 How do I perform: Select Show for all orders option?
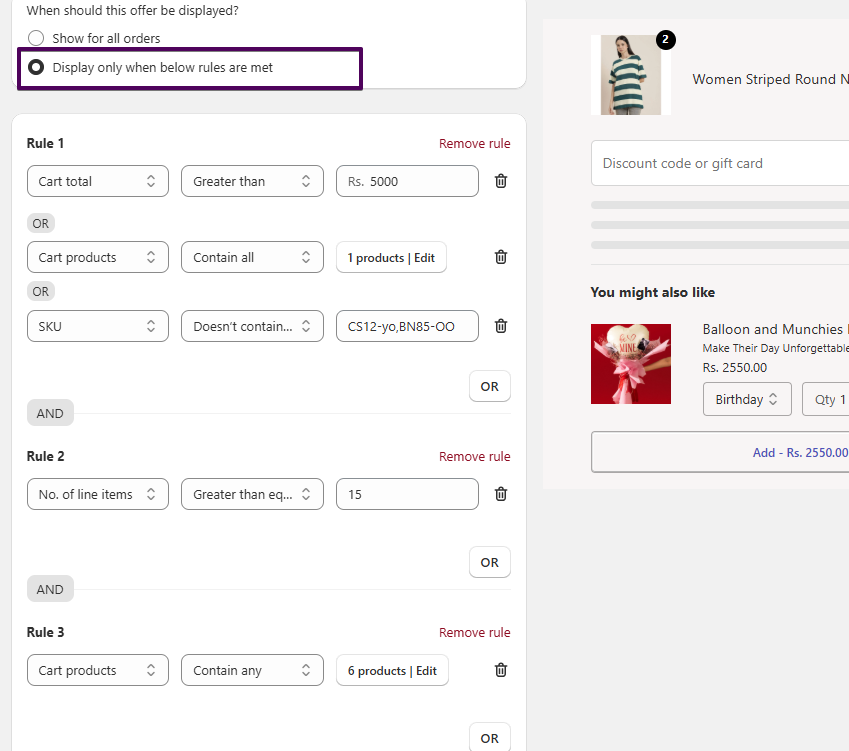point(37,38)
